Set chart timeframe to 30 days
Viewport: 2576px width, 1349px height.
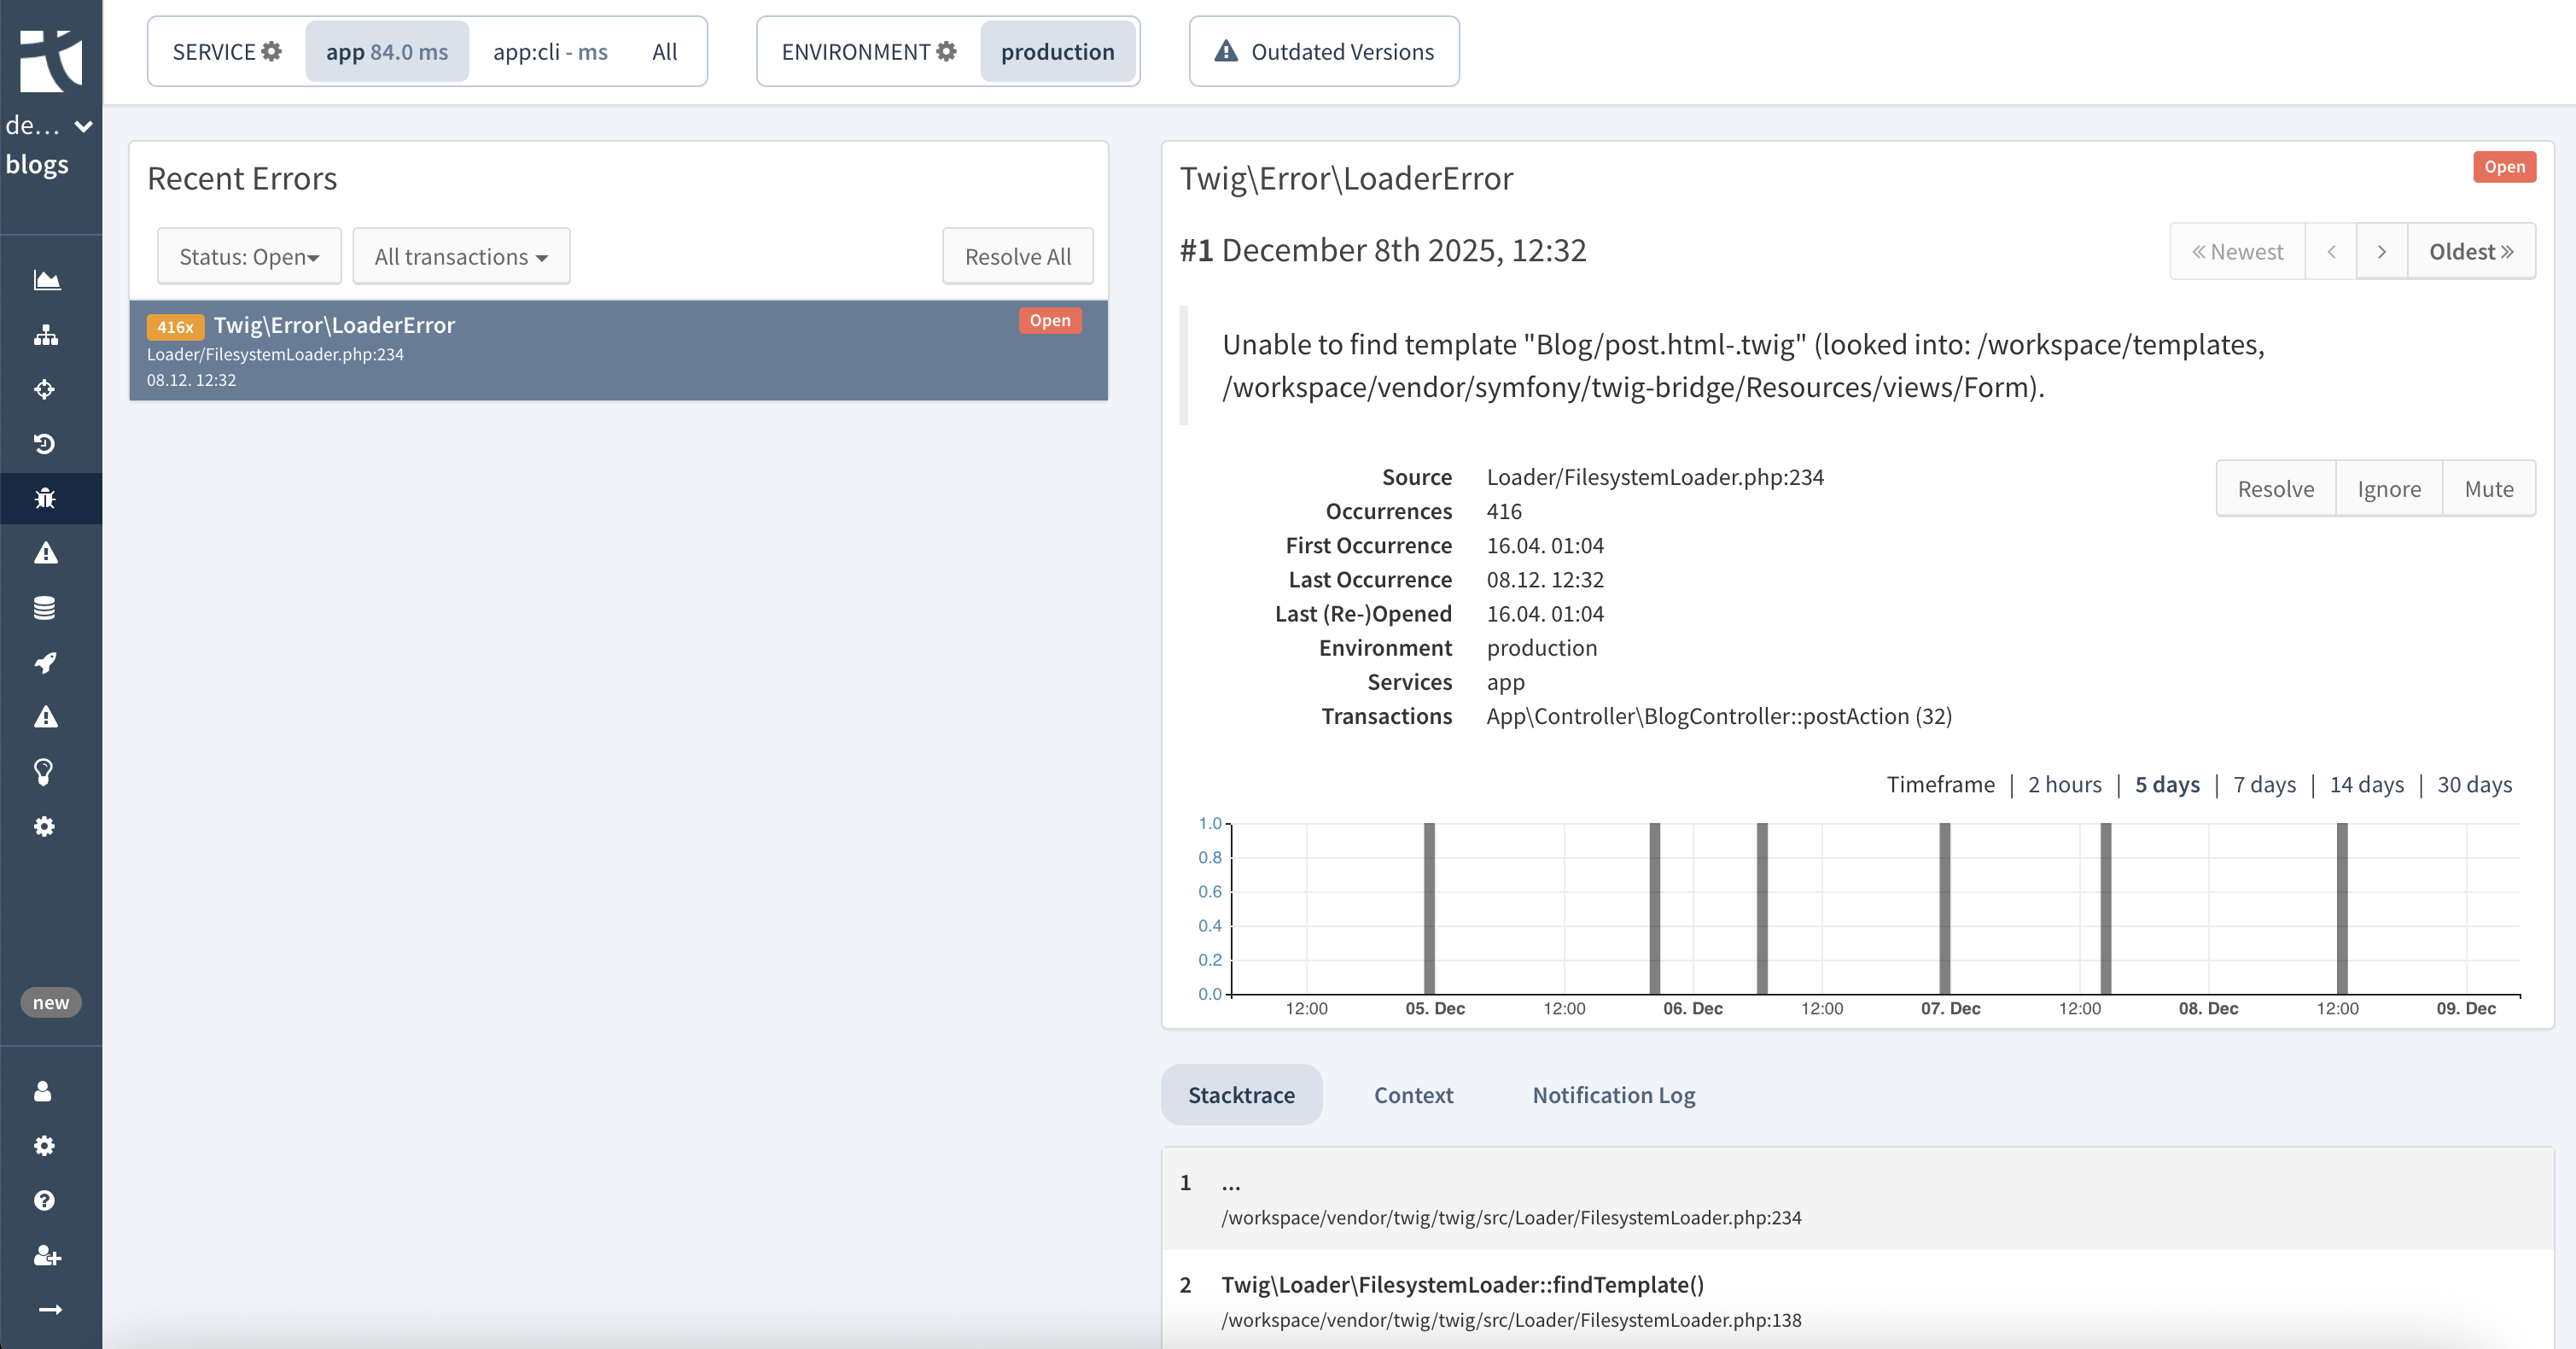click(2474, 784)
